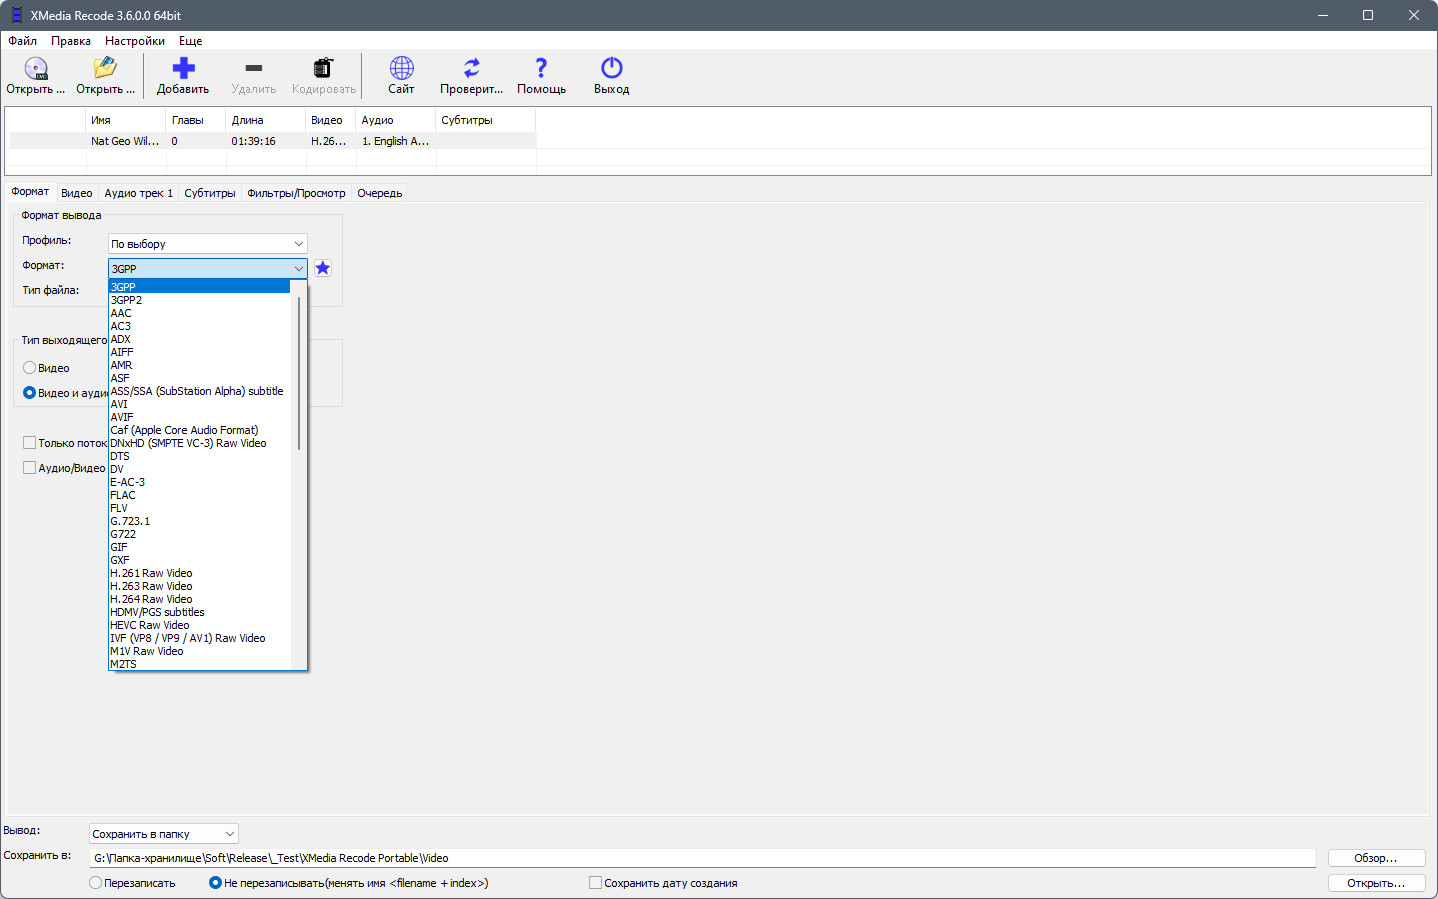The width and height of the screenshot is (1438, 899).
Task: Click the Длина column header
Action: 266,120
